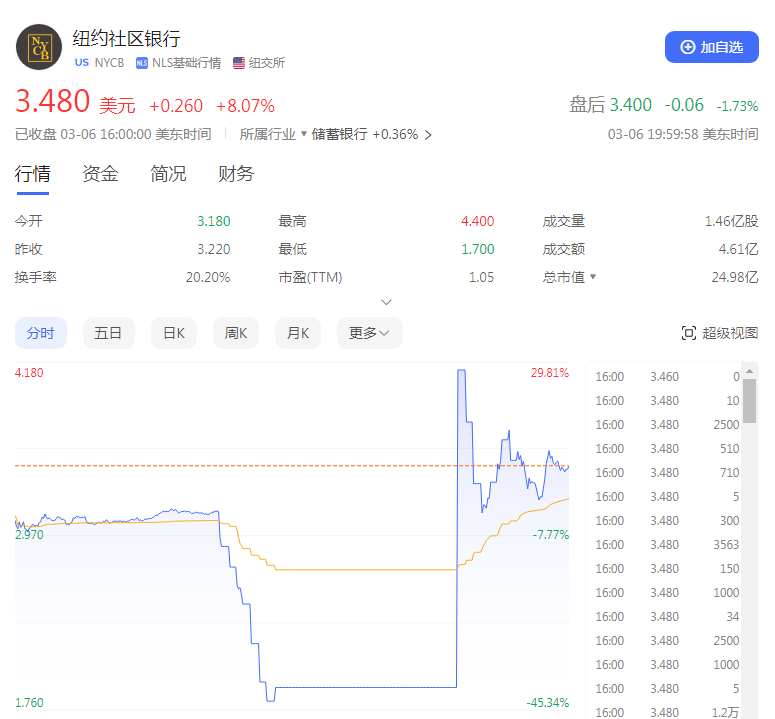Switch to the 简况 tab

click(168, 174)
